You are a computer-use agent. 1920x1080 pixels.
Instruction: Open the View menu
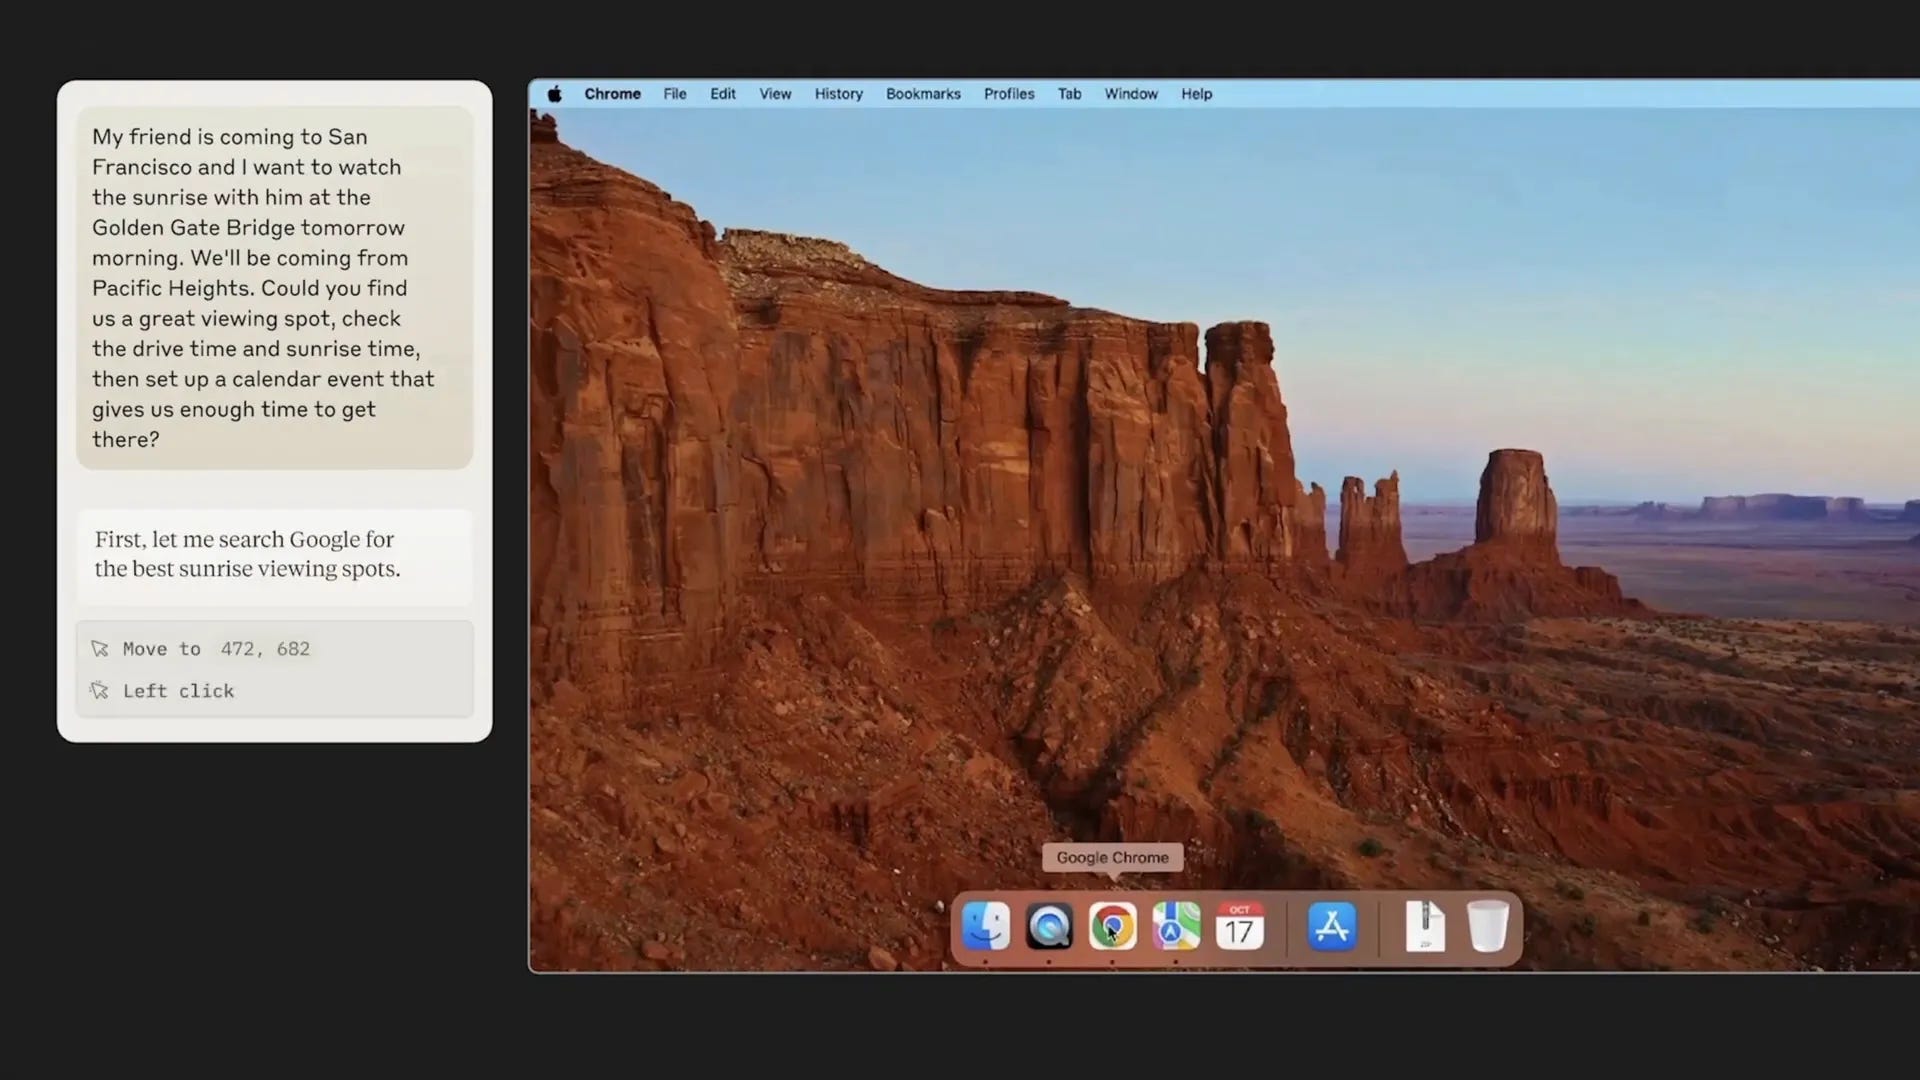(775, 94)
